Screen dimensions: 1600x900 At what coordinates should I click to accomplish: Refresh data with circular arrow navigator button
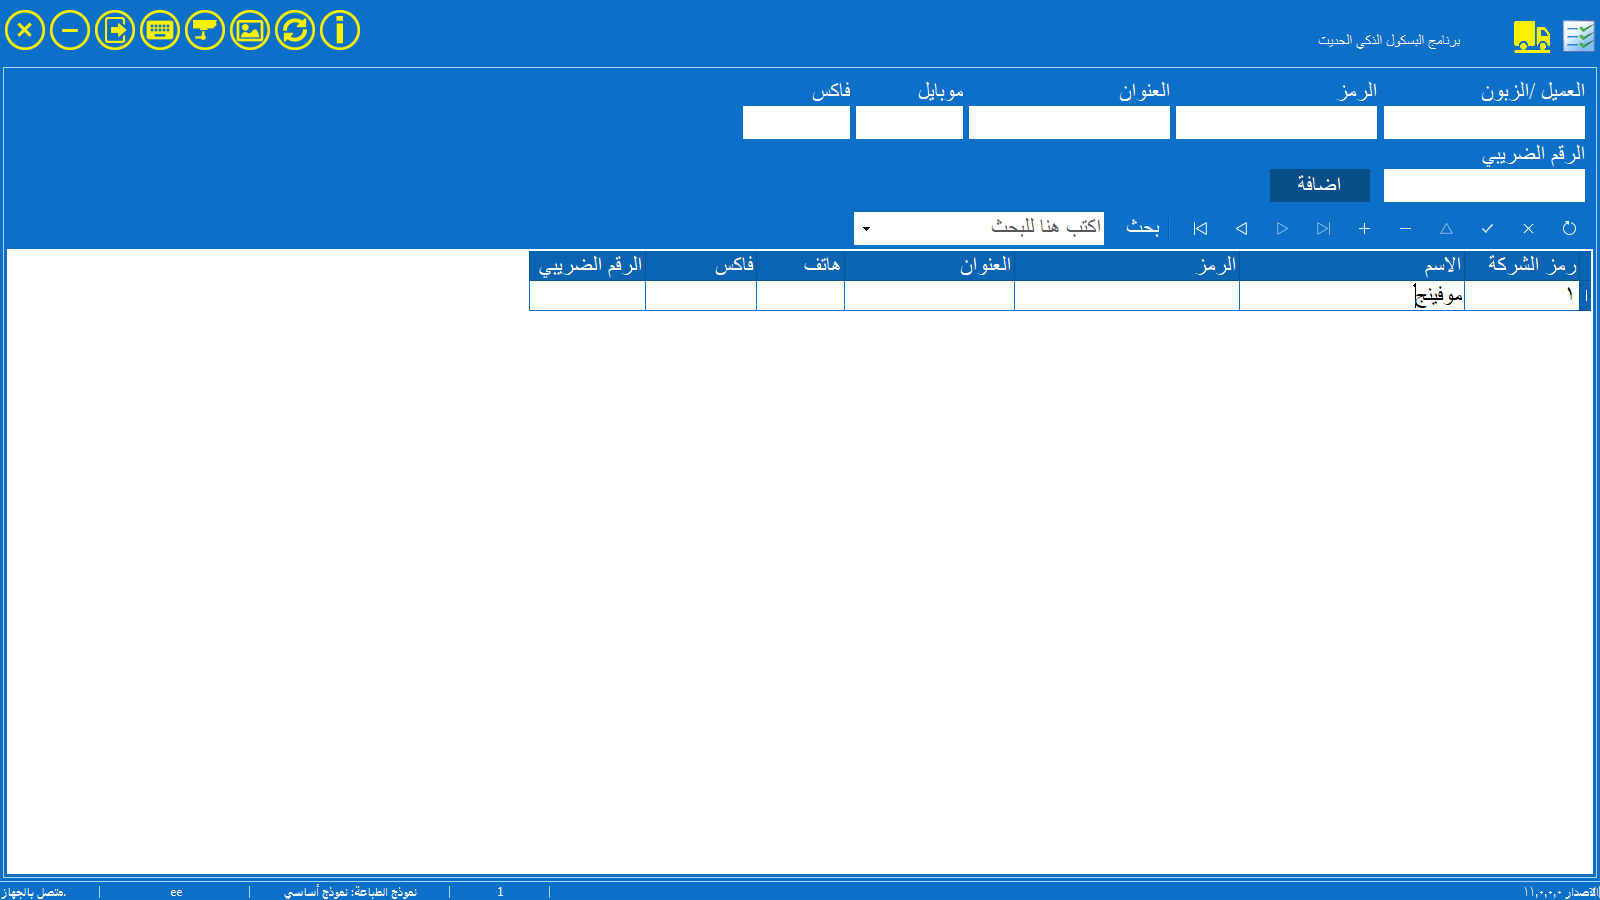tap(1569, 229)
